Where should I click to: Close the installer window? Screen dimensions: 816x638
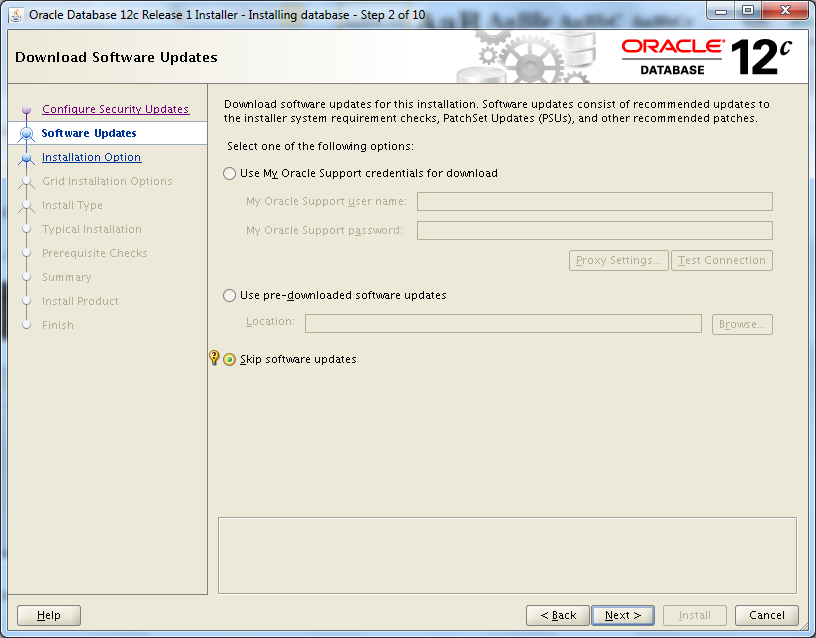(x=785, y=11)
